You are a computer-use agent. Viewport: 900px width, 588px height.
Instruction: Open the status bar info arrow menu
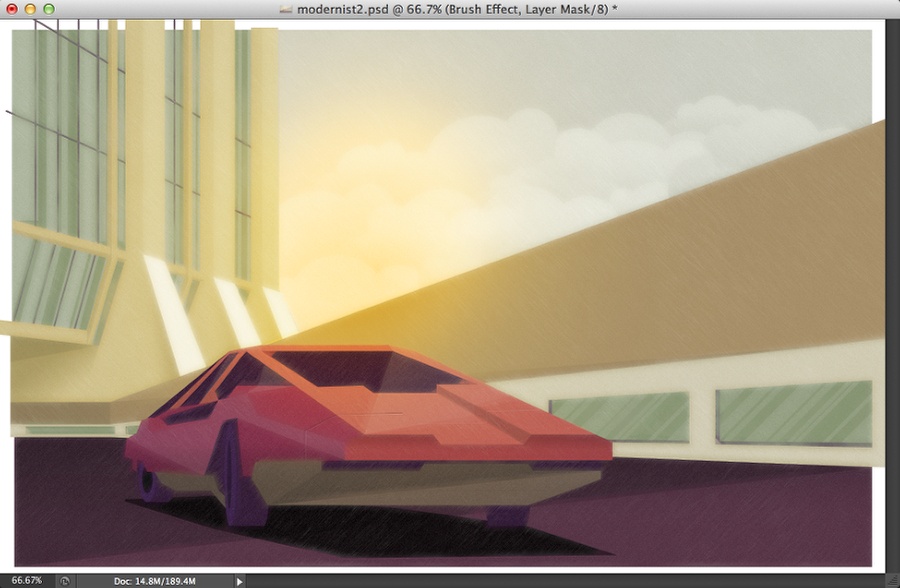point(239,581)
